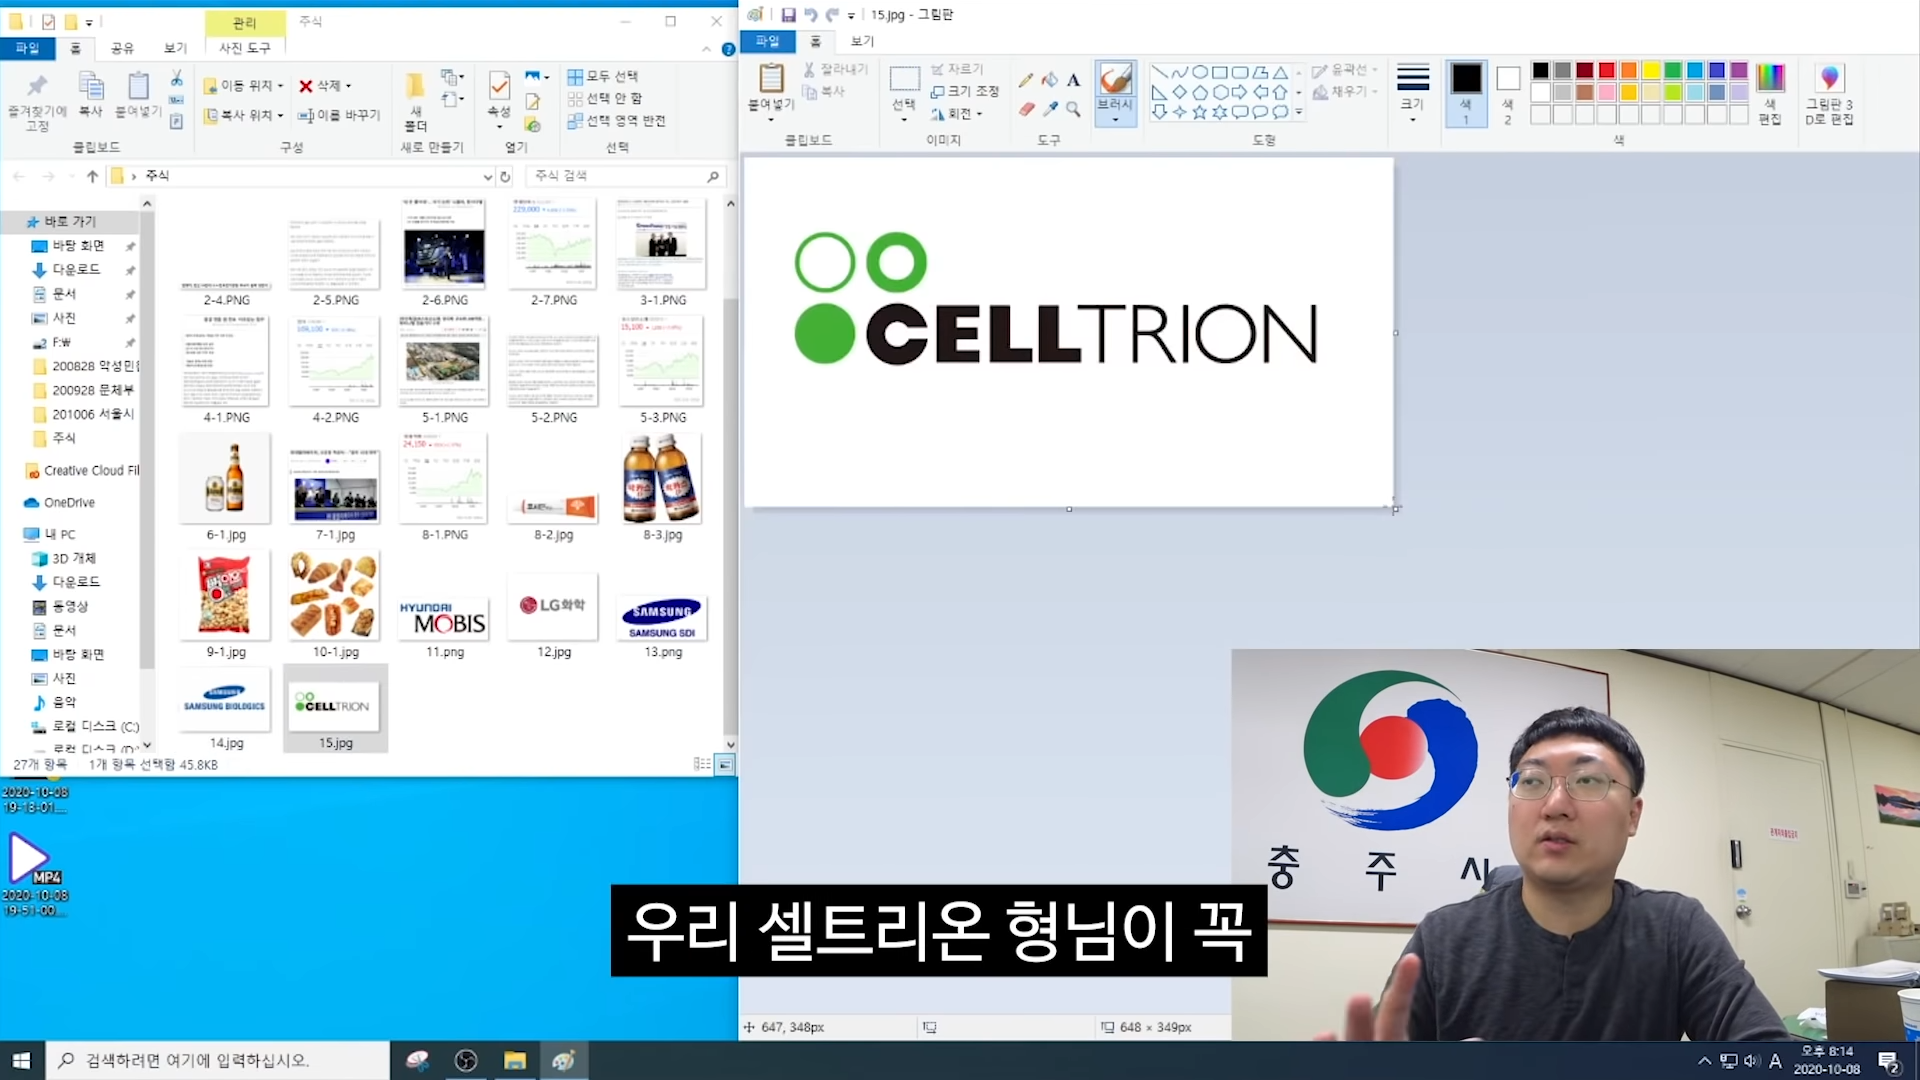Select the Text tool in Paint
The width and height of the screenshot is (1920, 1080).
click(x=1073, y=79)
